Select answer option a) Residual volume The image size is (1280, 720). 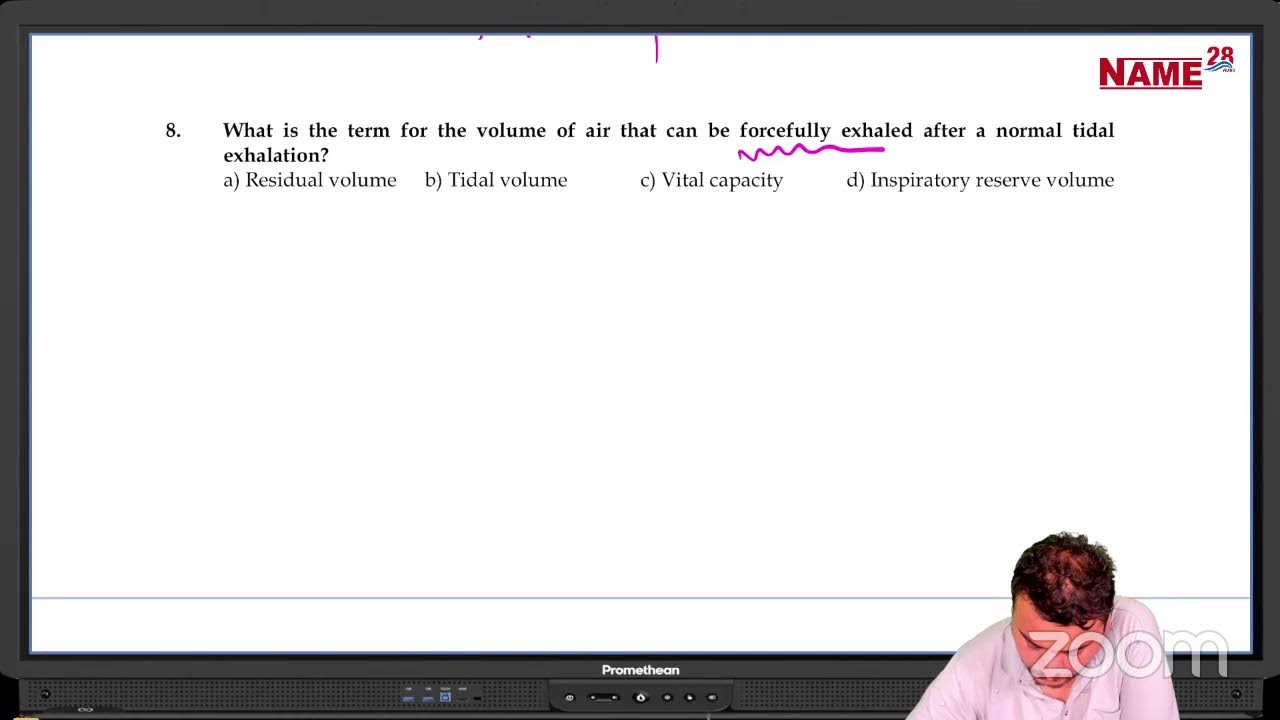(310, 180)
